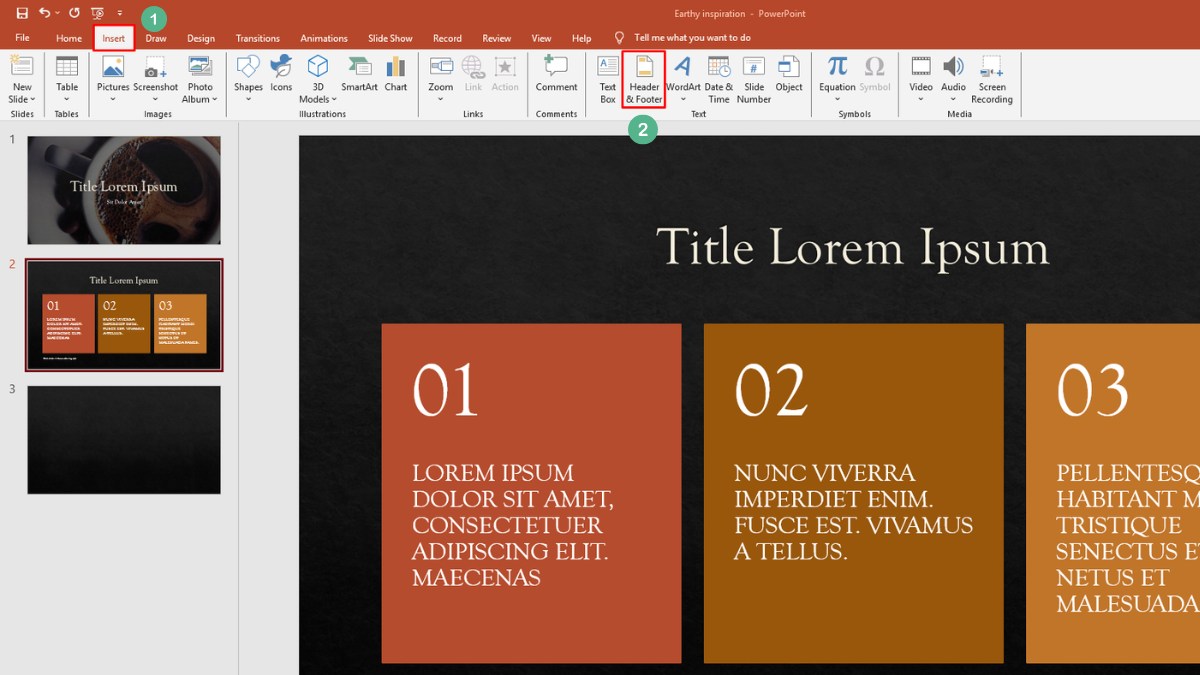Open the Help tab
The height and width of the screenshot is (675, 1200).
582,38
